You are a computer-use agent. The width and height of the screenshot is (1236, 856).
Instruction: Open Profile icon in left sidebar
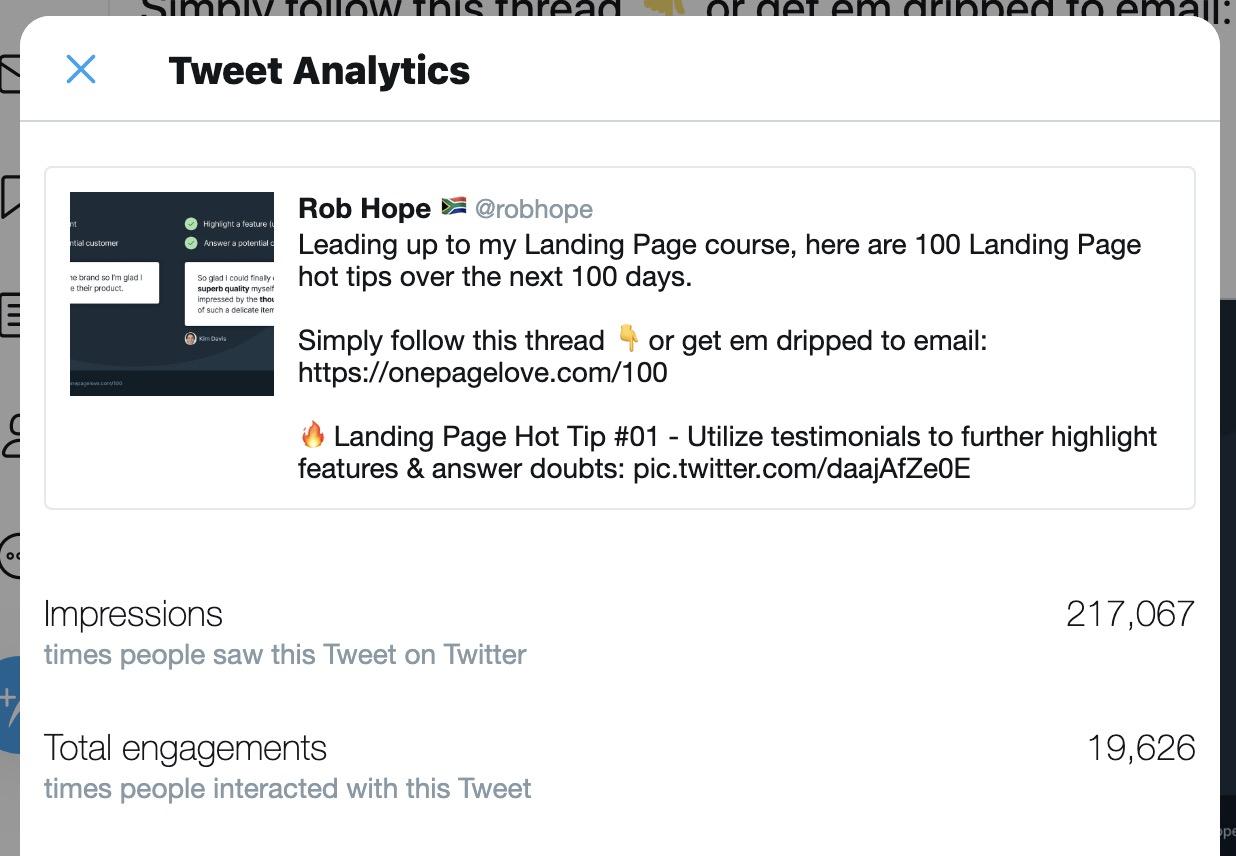click(x=11, y=436)
